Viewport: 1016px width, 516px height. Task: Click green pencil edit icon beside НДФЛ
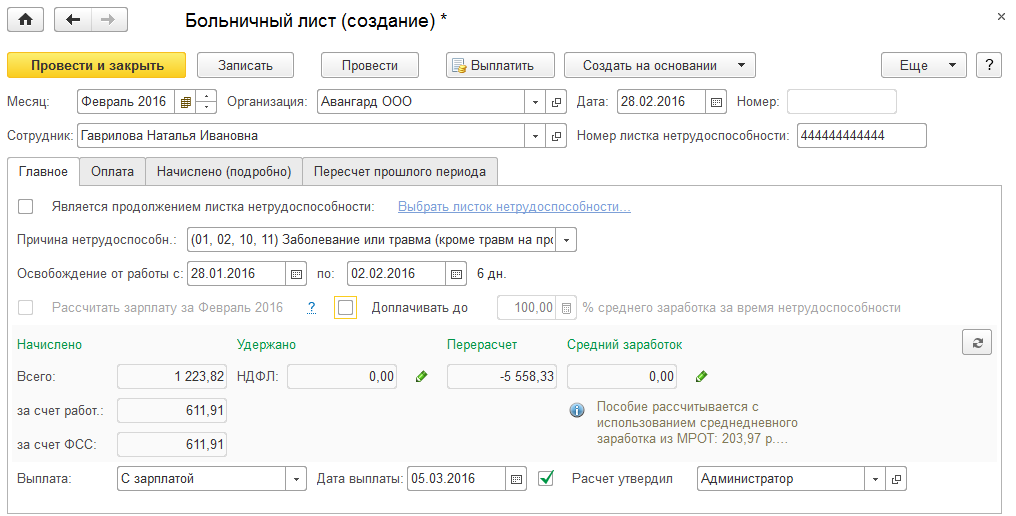point(421,377)
